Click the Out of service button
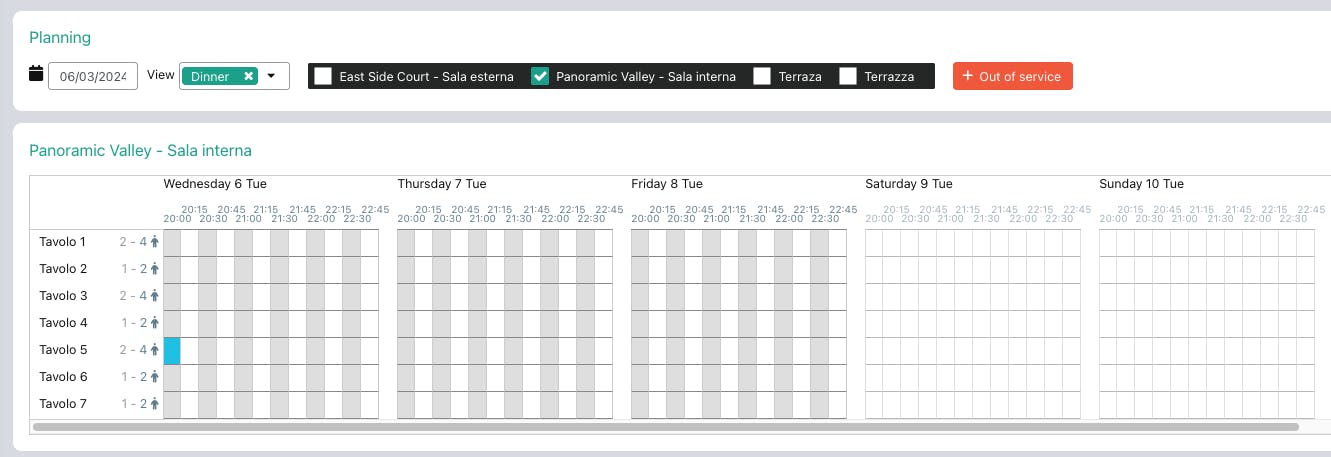This screenshot has height=457, width=1331. pos(1012,76)
